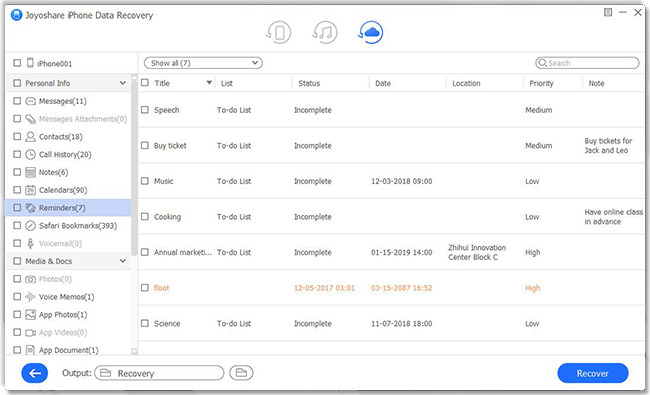Screen dimensions: 650x395
Task: Click the Reminders tag icon
Action: [x=31, y=208]
